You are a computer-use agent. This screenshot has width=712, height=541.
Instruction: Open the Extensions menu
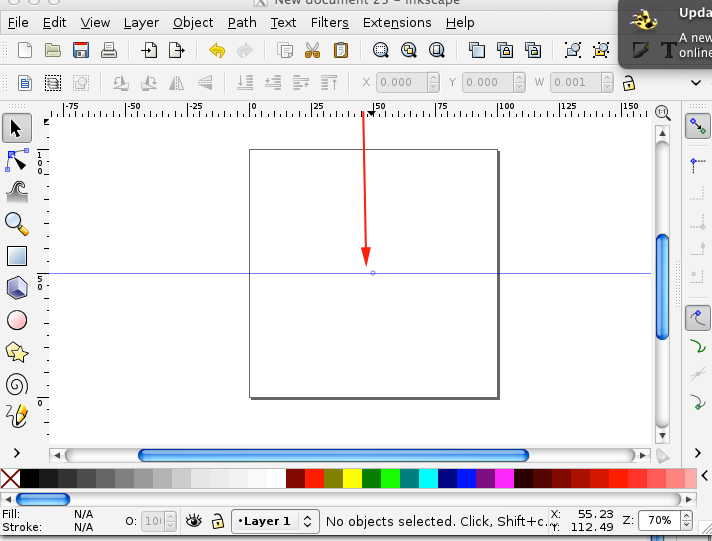click(x=397, y=22)
